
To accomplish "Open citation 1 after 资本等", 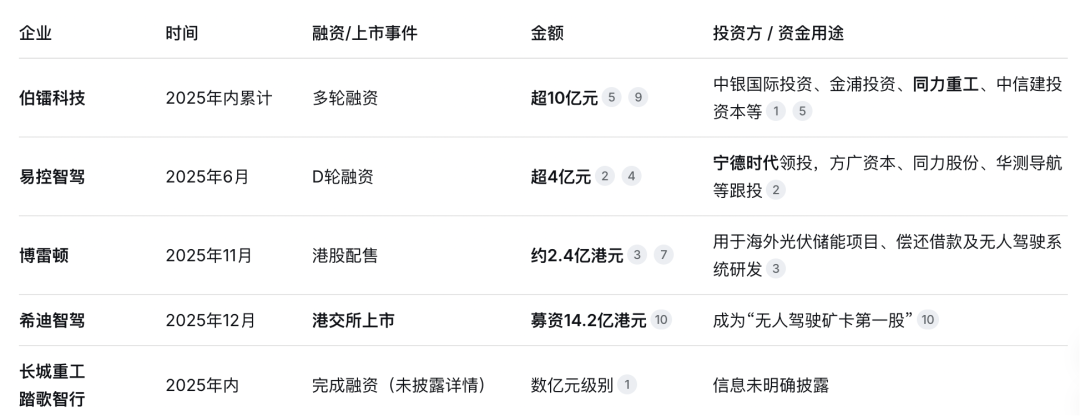I will (776, 112).
